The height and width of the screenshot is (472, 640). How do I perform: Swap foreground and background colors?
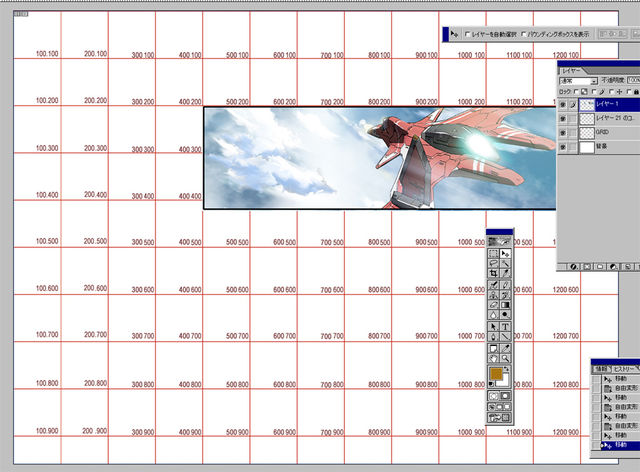[x=507, y=369]
